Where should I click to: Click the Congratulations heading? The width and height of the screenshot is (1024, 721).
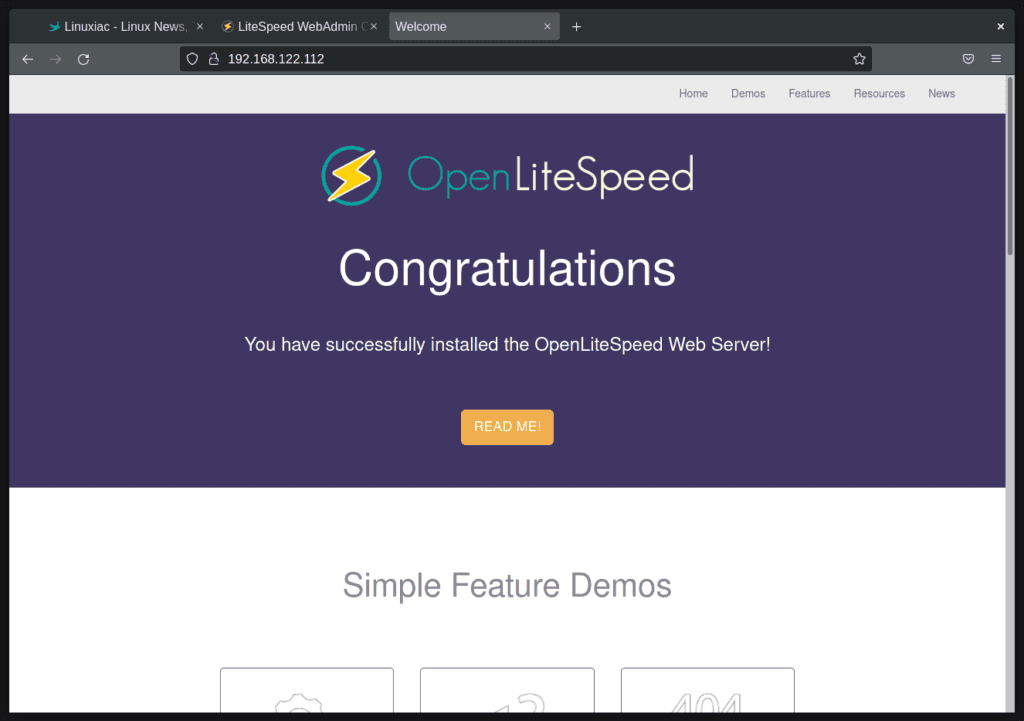click(x=507, y=268)
